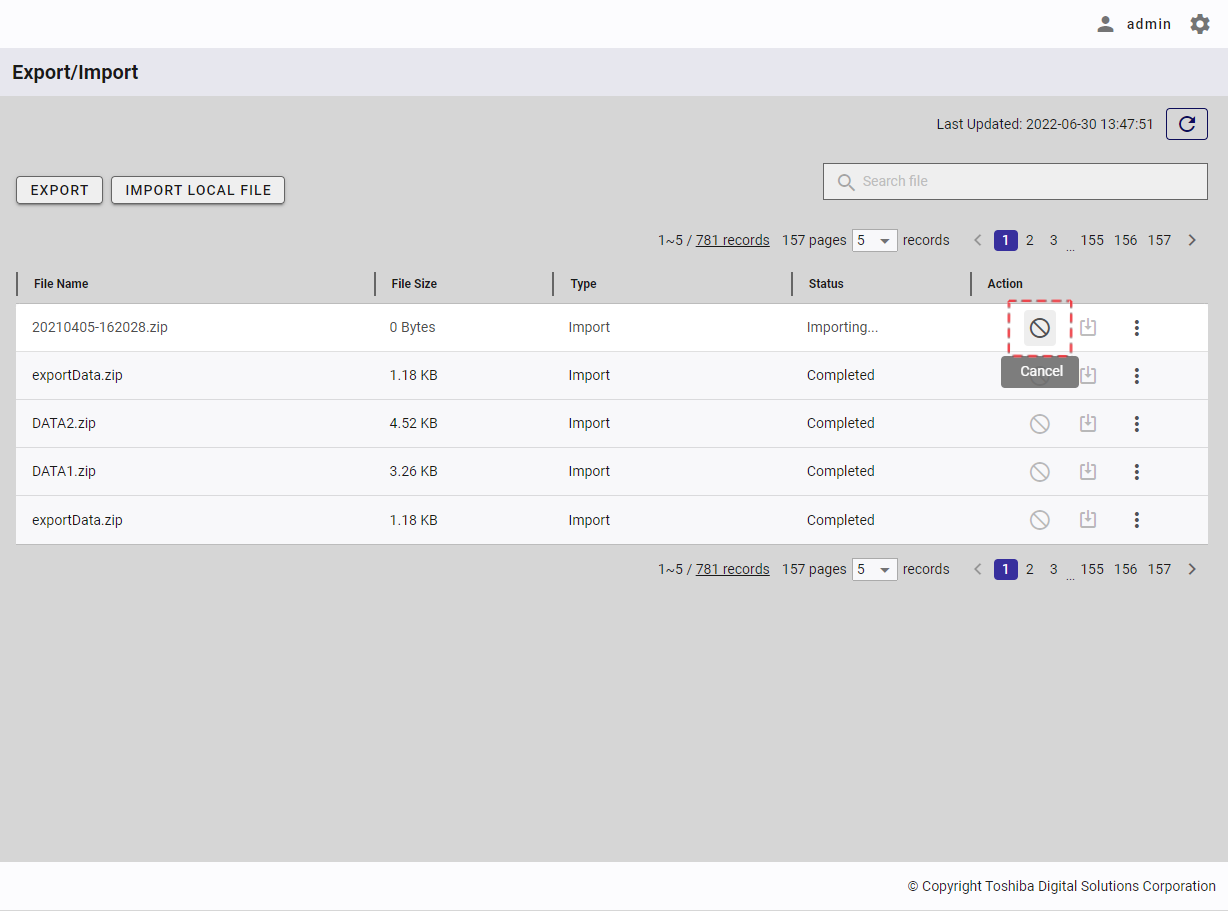
Task: Open more options for the first exportData.zip row
Action: [1136, 376]
